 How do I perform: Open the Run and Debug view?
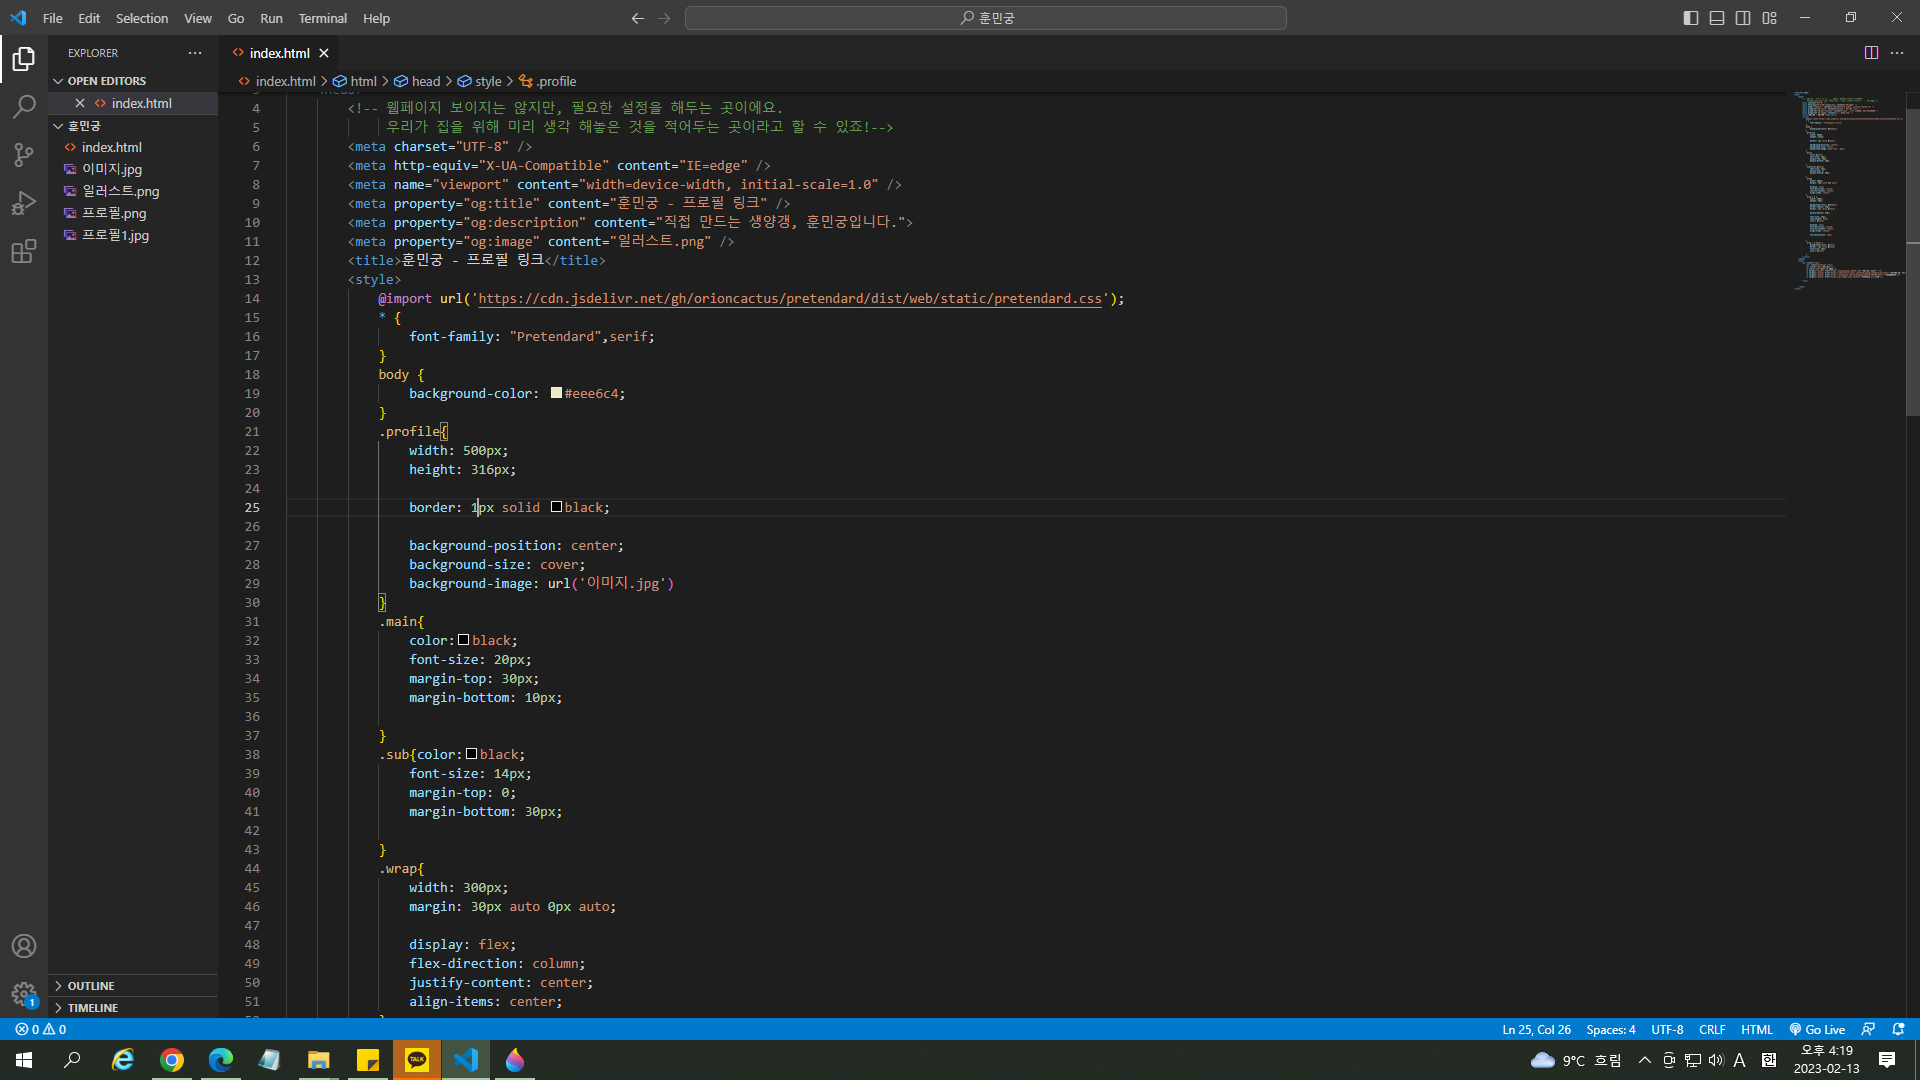pyautogui.click(x=24, y=203)
